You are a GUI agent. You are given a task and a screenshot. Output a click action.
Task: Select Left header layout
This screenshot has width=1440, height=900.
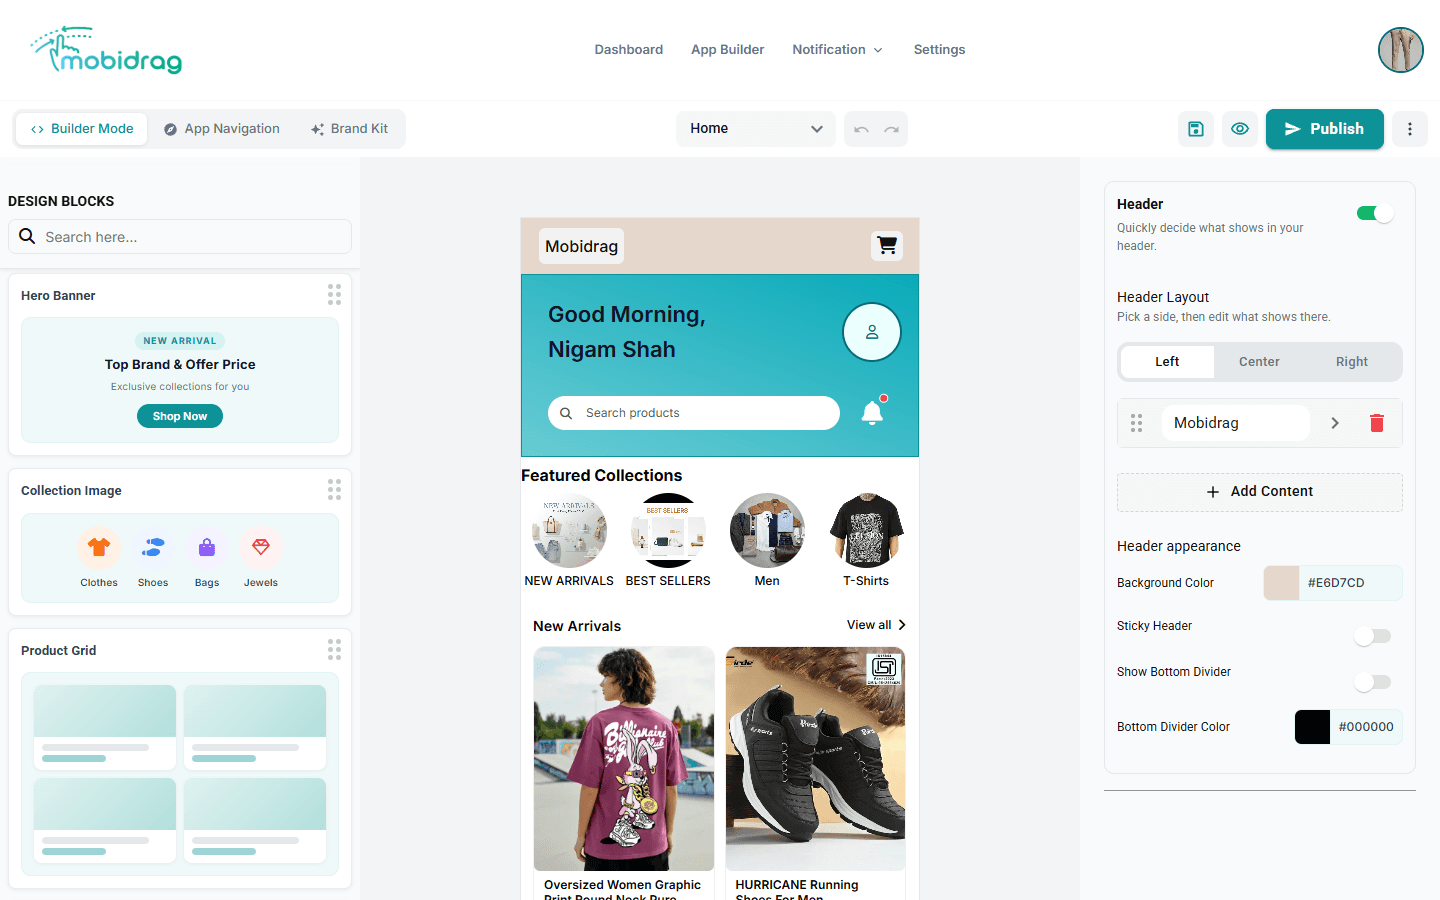(1167, 362)
